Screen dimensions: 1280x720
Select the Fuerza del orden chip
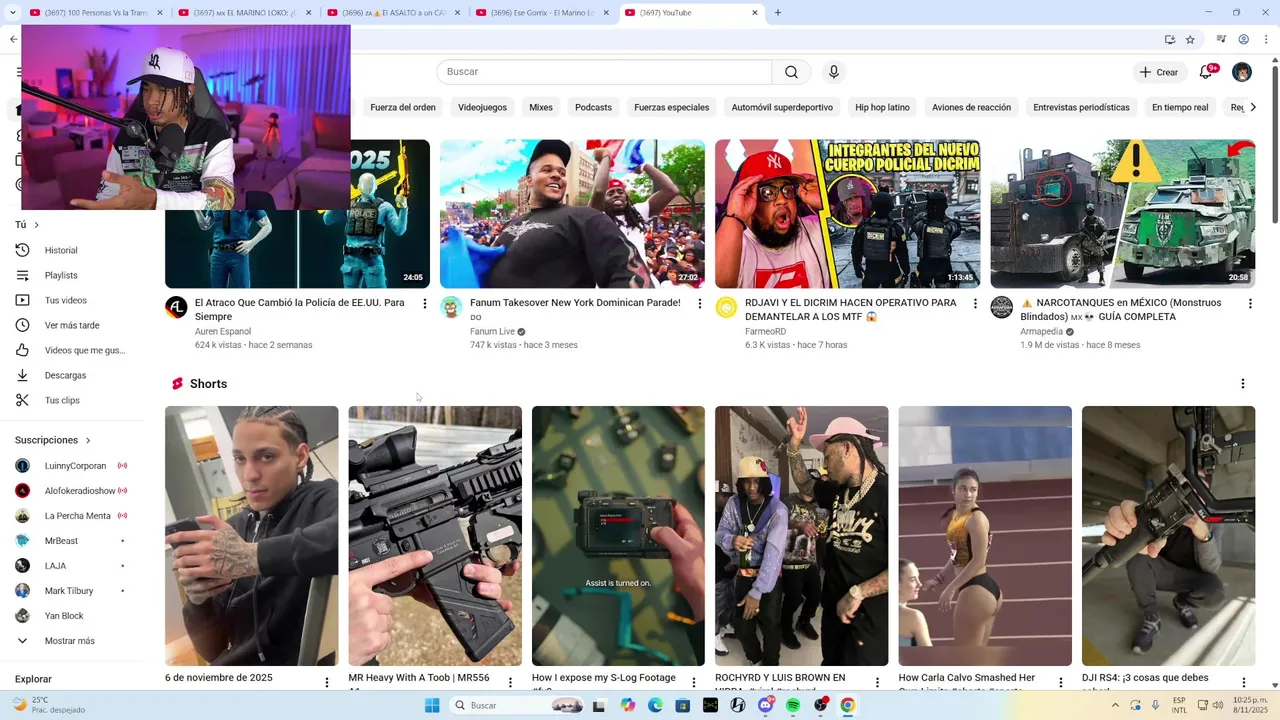pyautogui.click(x=403, y=107)
